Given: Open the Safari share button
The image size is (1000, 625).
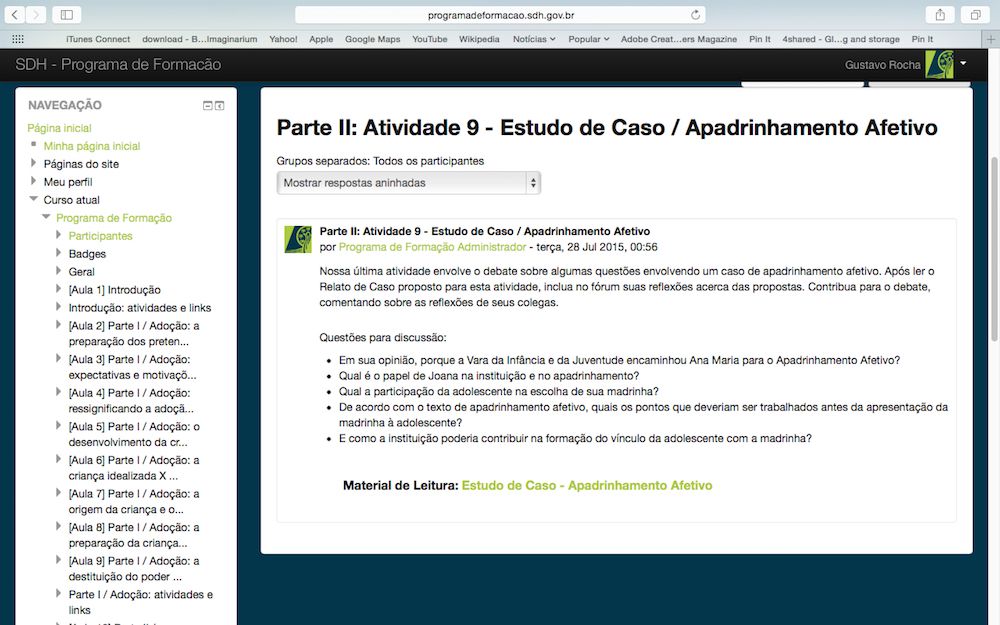Looking at the screenshot, I should [940, 15].
